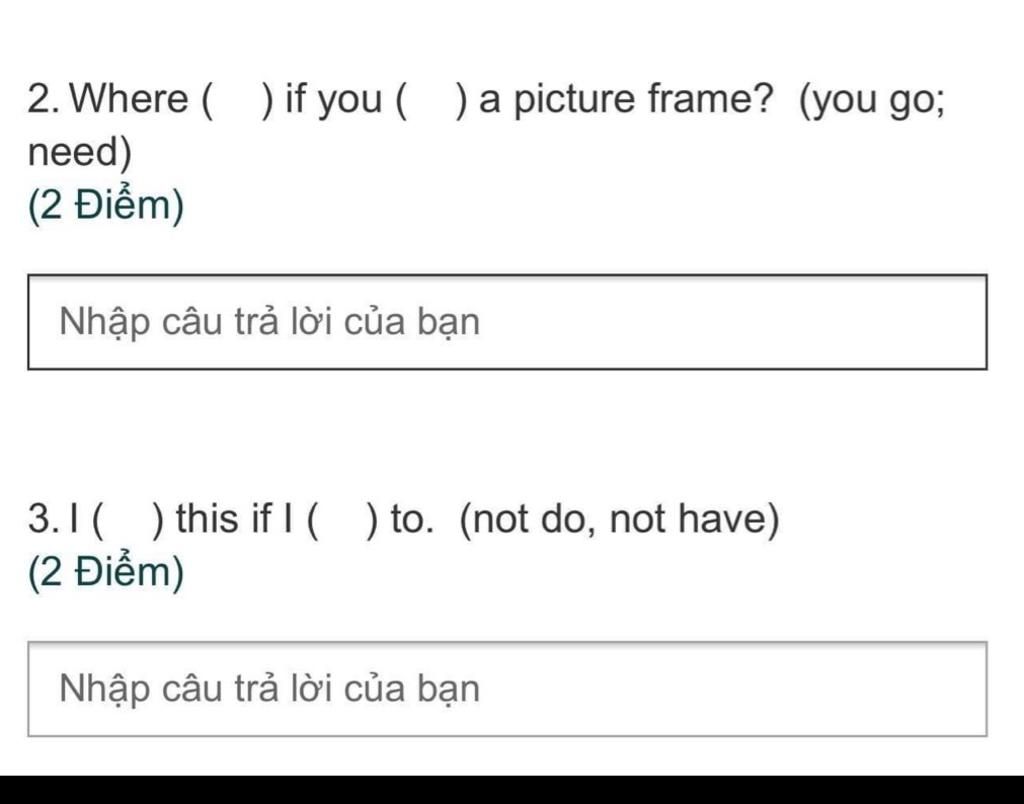The height and width of the screenshot is (804, 1024).
Task: Click the word 'to.' in question 3
Action: coord(412,520)
